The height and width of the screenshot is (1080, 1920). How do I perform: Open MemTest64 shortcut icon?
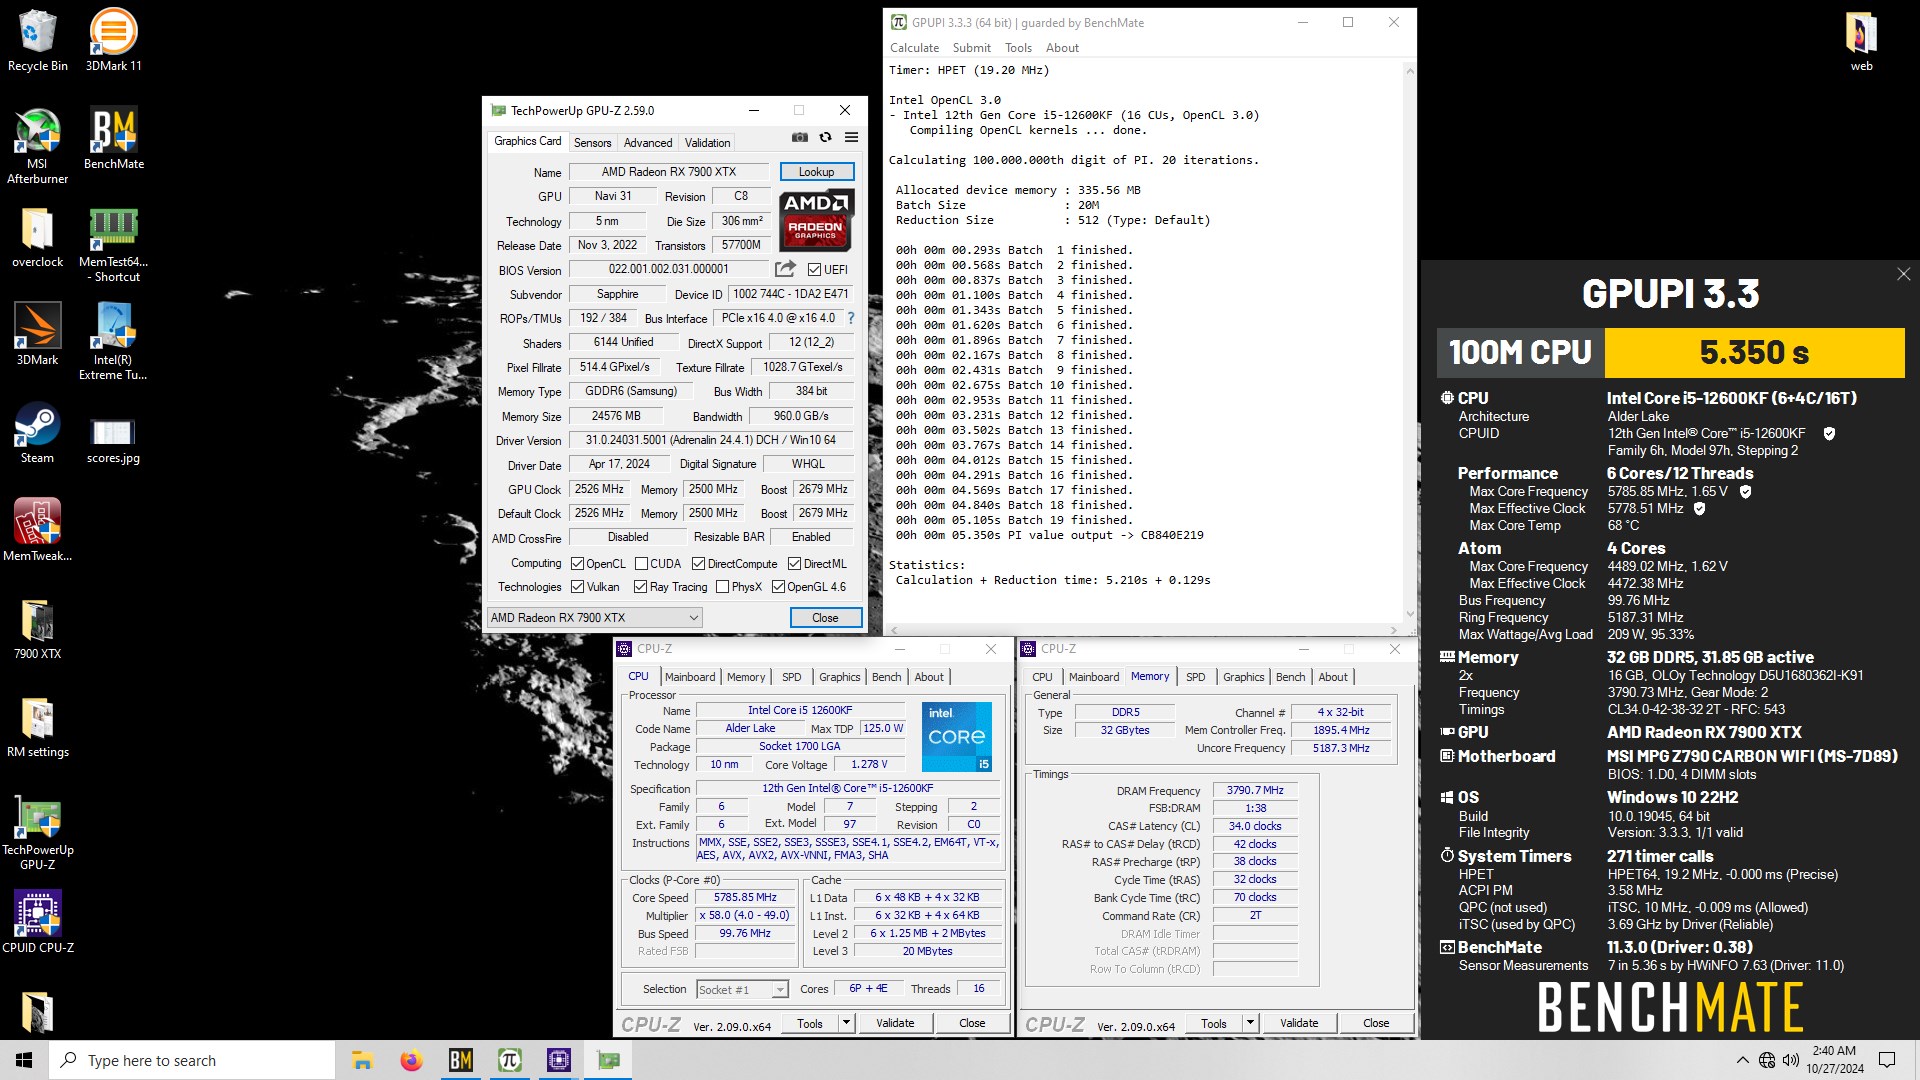113,246
